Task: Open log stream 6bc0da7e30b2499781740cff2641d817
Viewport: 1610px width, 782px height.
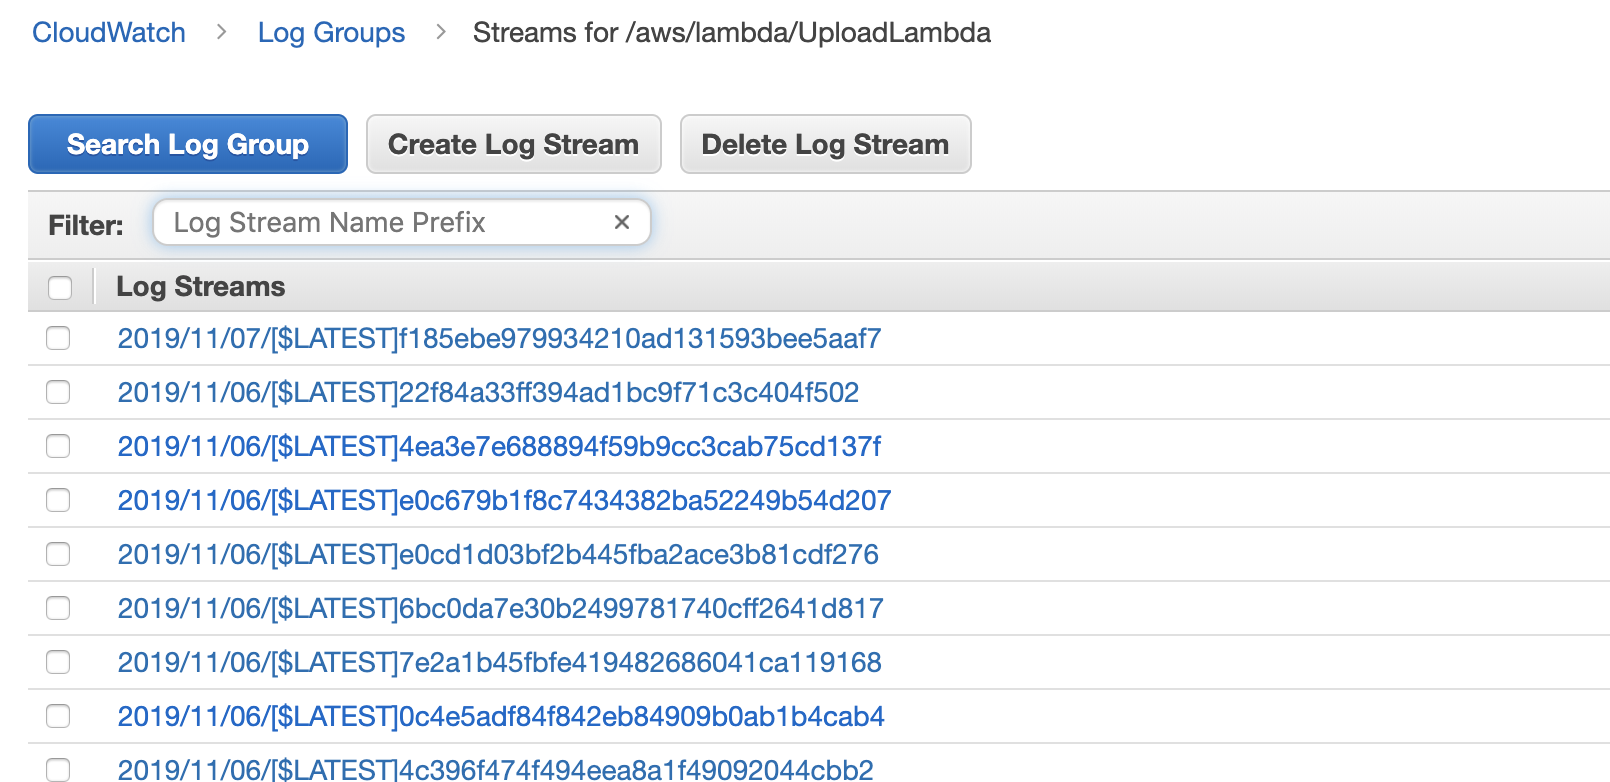Action: pyautogui.click(x=500, y=609)
